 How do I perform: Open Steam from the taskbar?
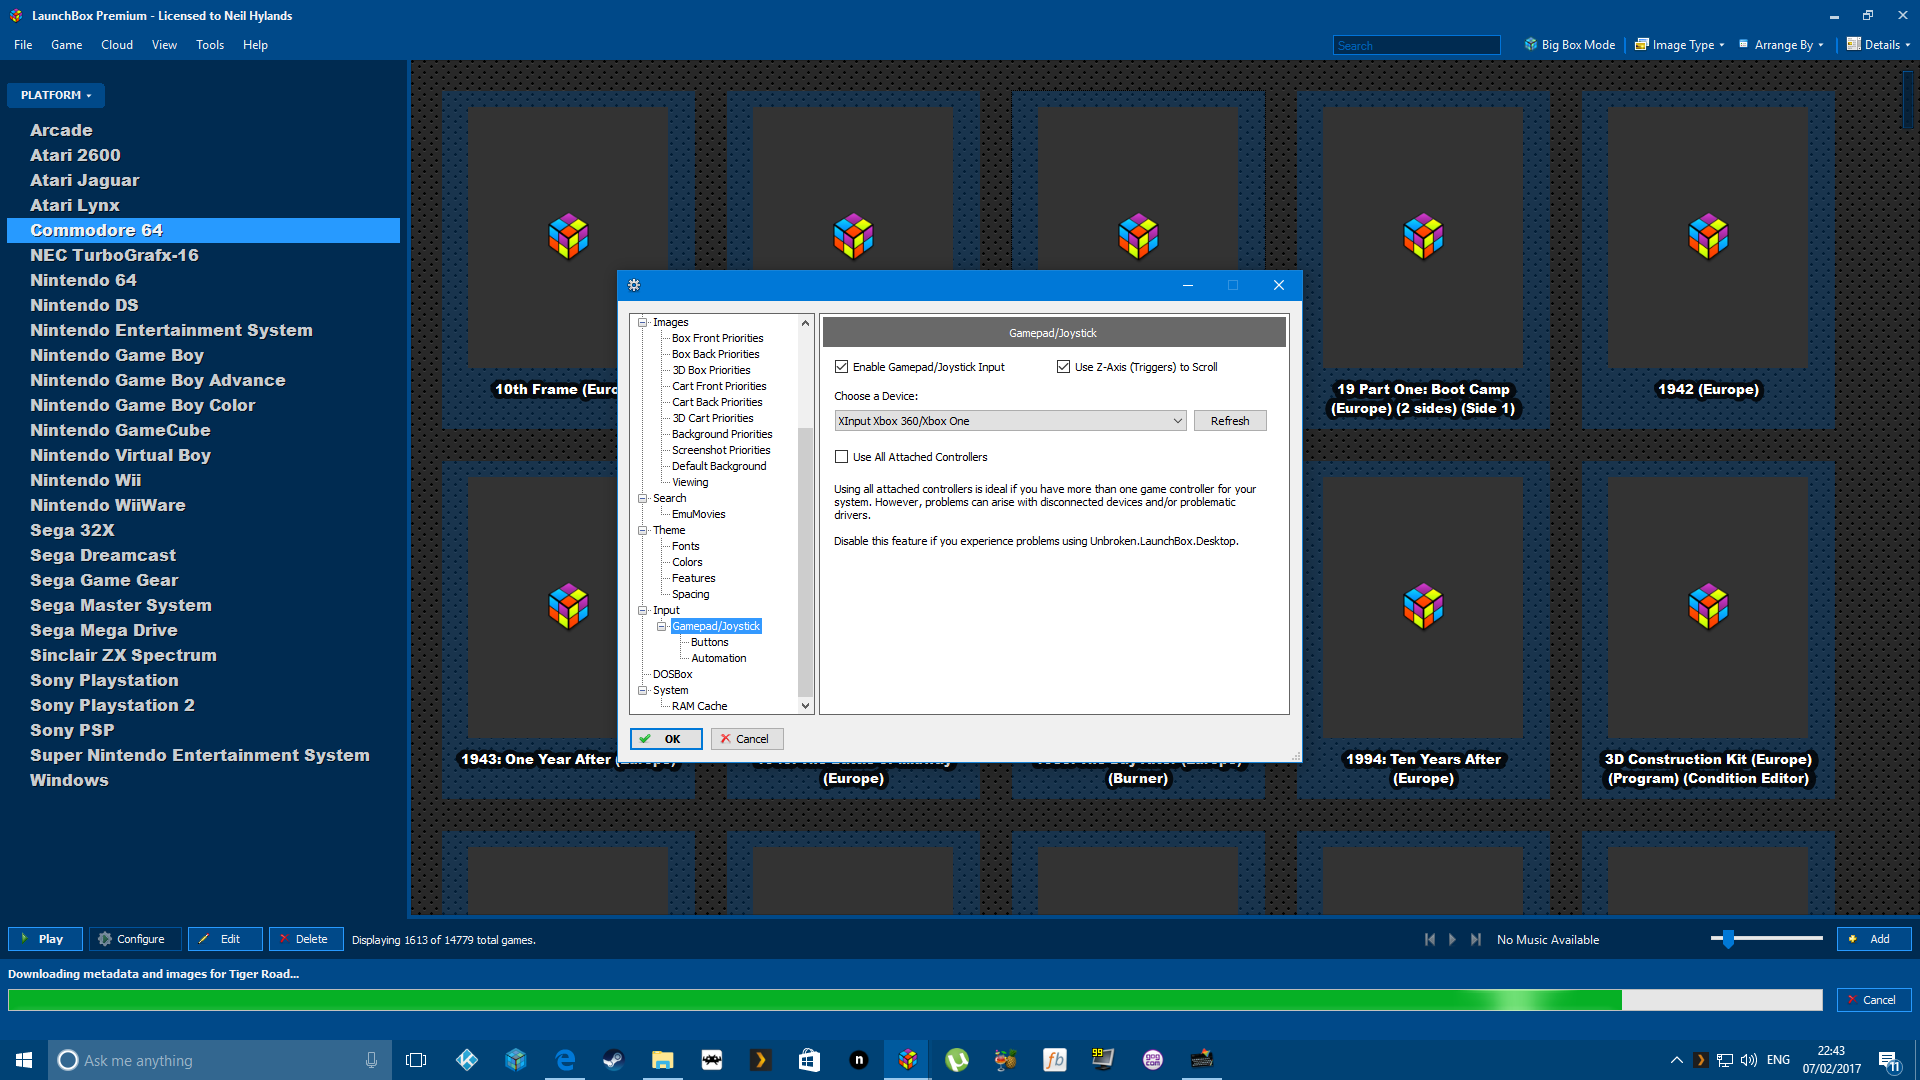[x=613, y=1060]
